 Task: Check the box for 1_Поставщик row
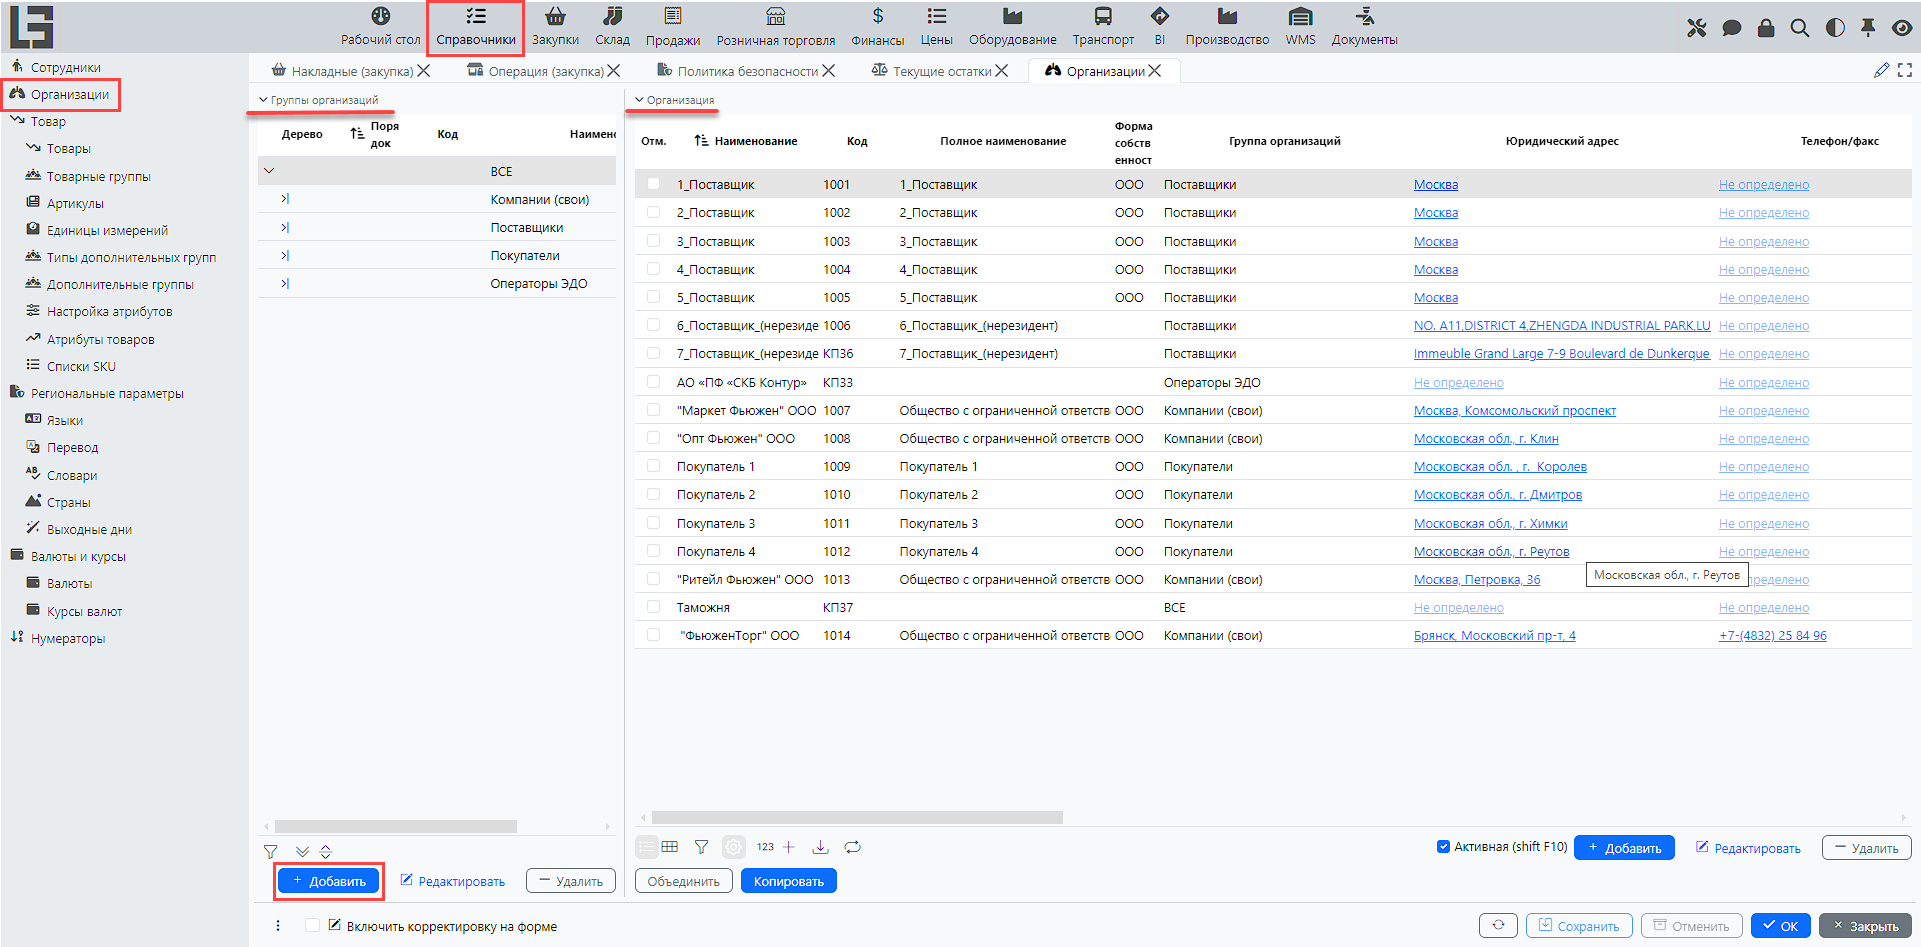653,184
